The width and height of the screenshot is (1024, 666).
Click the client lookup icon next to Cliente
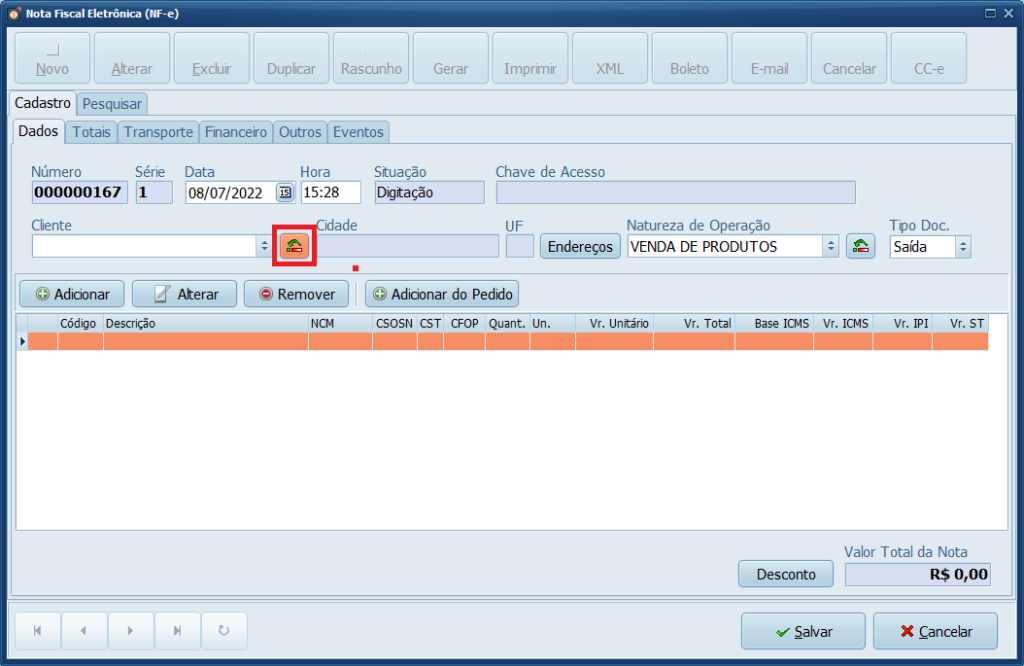point(294,245)
